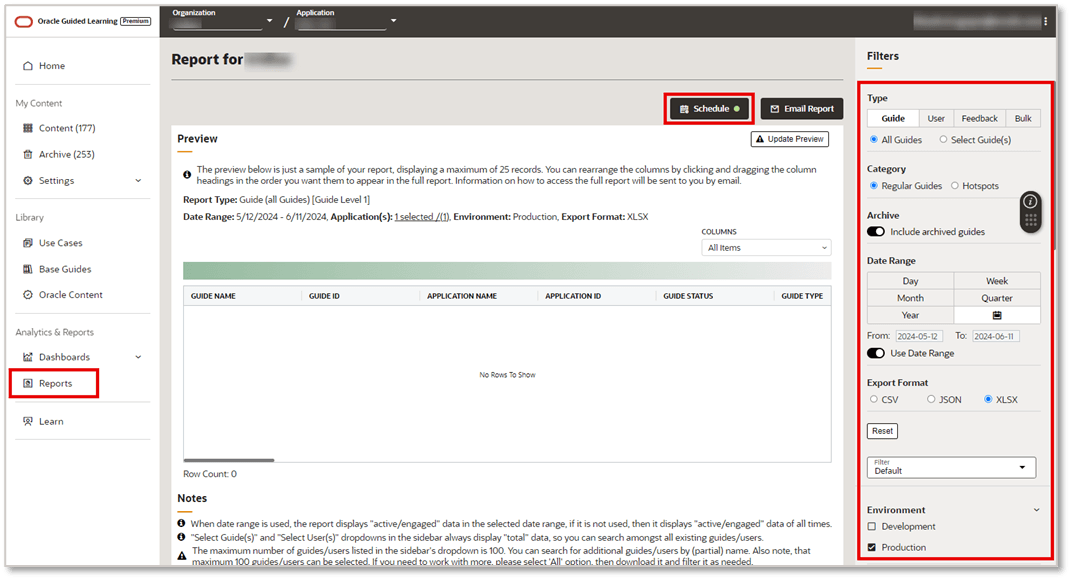Image resolution: width=1071 pixels, height=580 pixels.
Task: Click the From date field
Action: click(919, 336)
